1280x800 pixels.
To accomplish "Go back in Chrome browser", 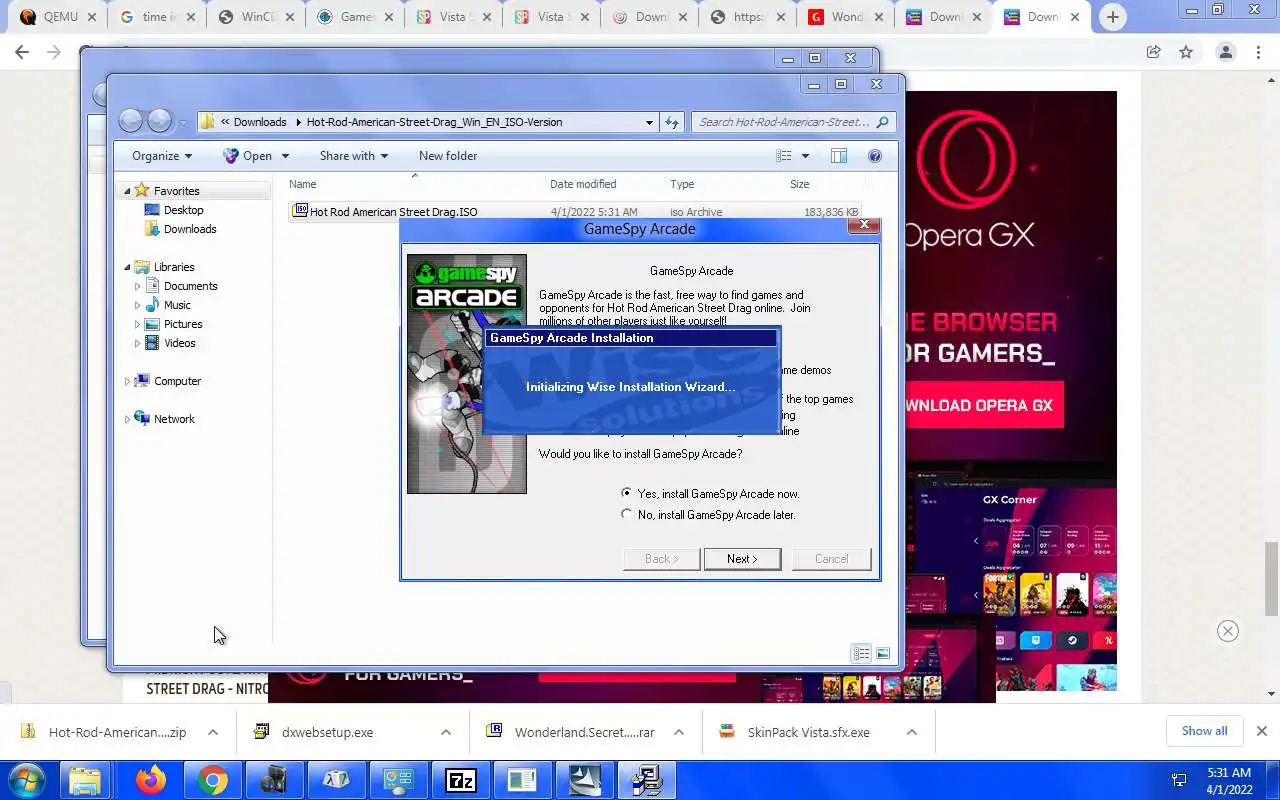I will click(22, 52).
